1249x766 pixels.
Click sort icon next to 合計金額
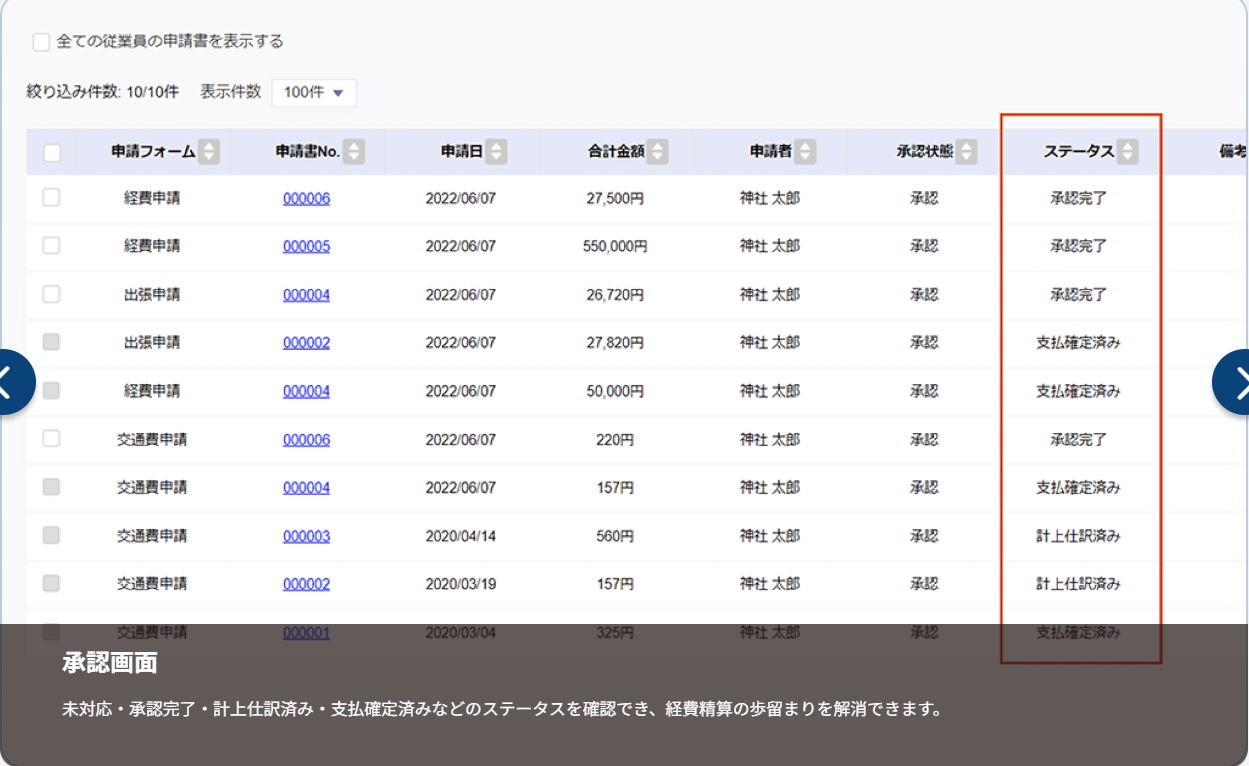[657, 152]
